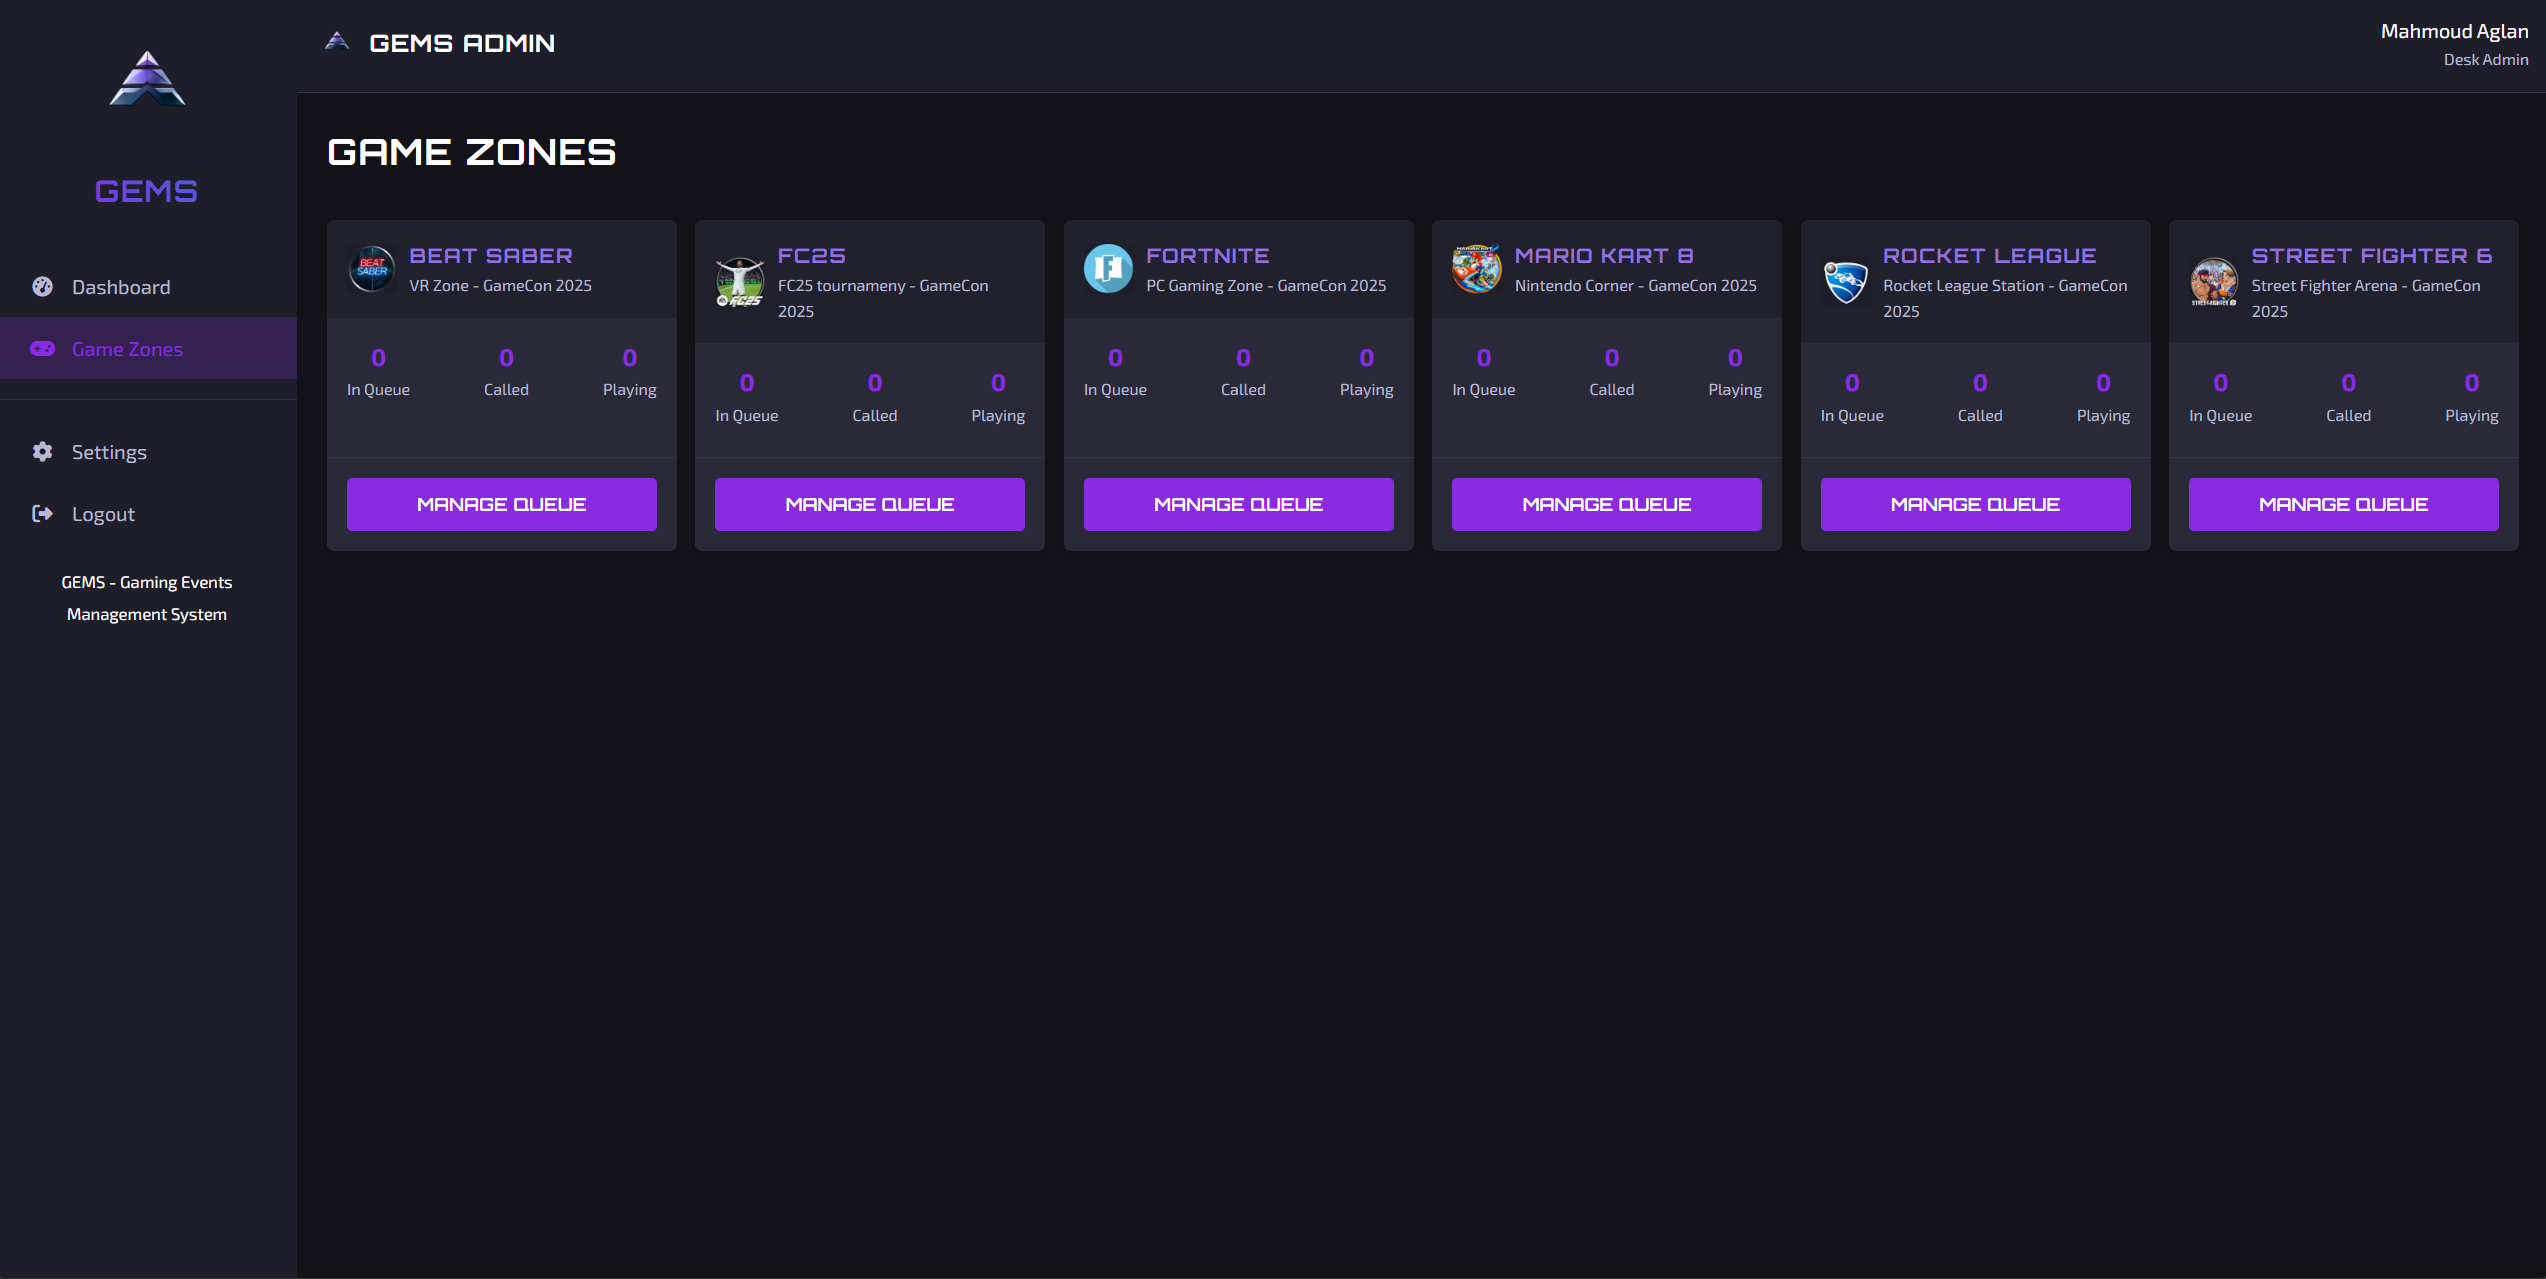Click the Mario Kart 8 icon

coord(1476,269)
